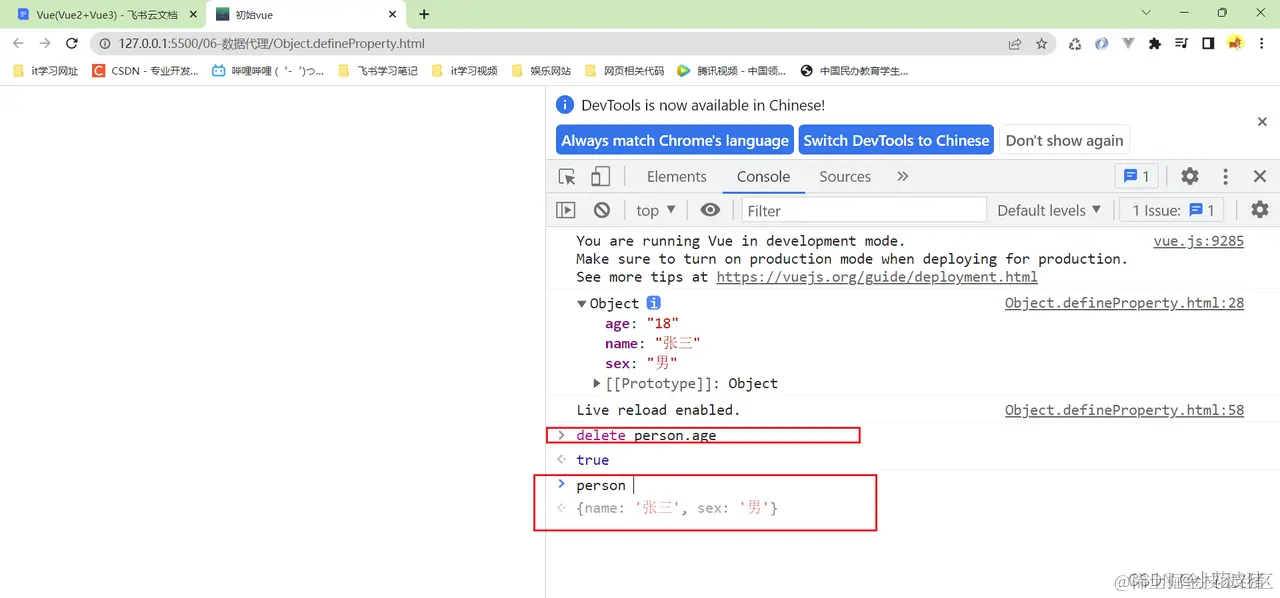The image size is (1280, 598).
Task: Open the tab search chevron
Action: 1146,13
